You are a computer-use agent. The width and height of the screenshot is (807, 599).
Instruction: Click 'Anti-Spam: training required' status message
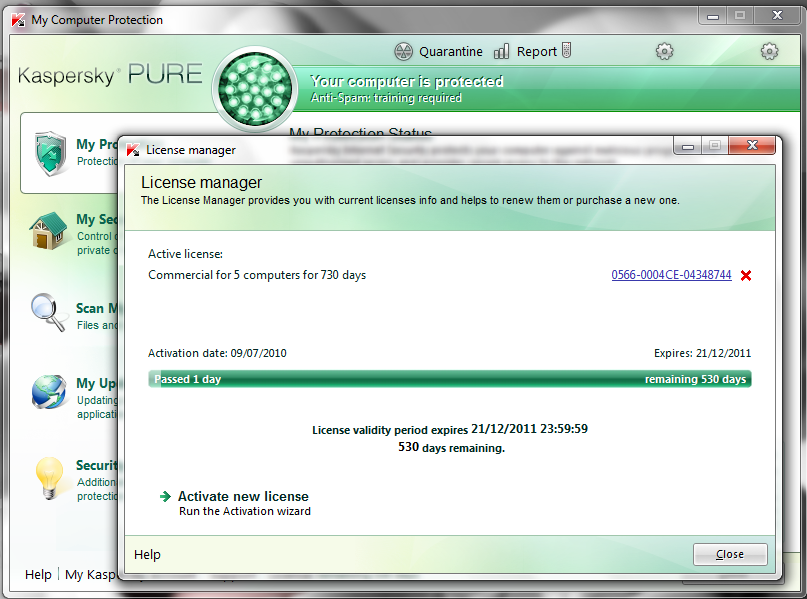(386, 98)
